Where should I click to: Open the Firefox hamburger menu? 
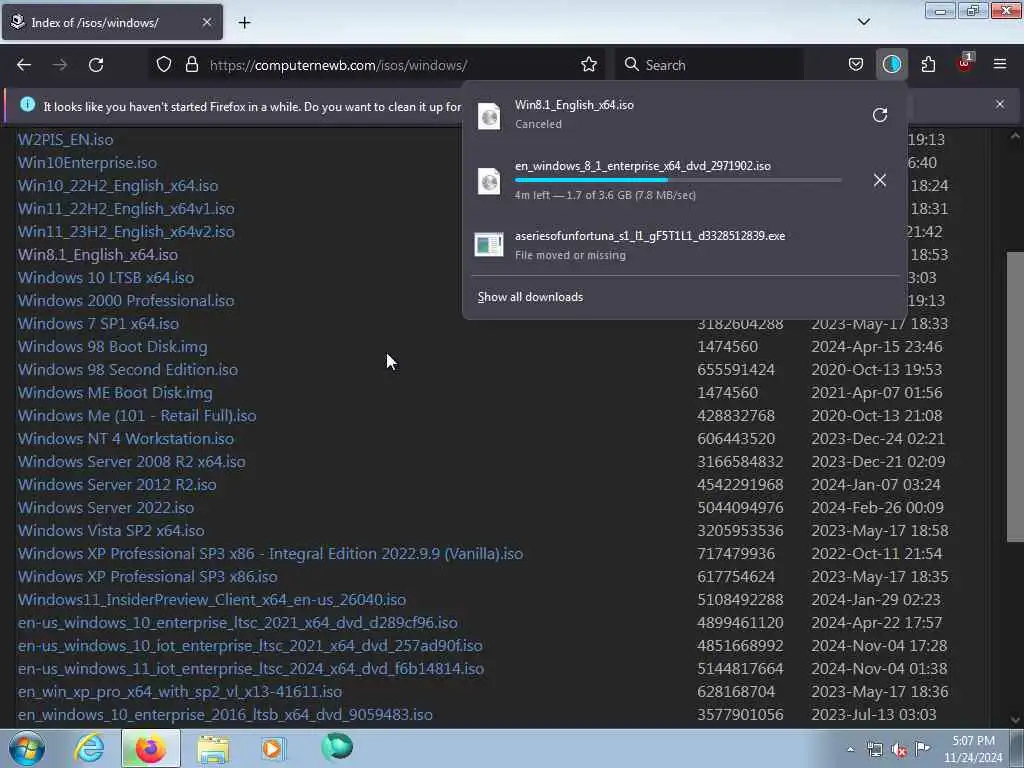(1000, 65)
